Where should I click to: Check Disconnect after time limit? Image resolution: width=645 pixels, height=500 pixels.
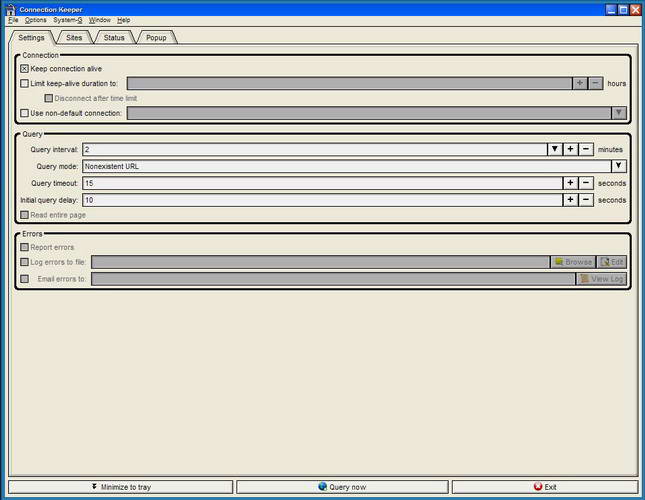(x=49, y=98)
